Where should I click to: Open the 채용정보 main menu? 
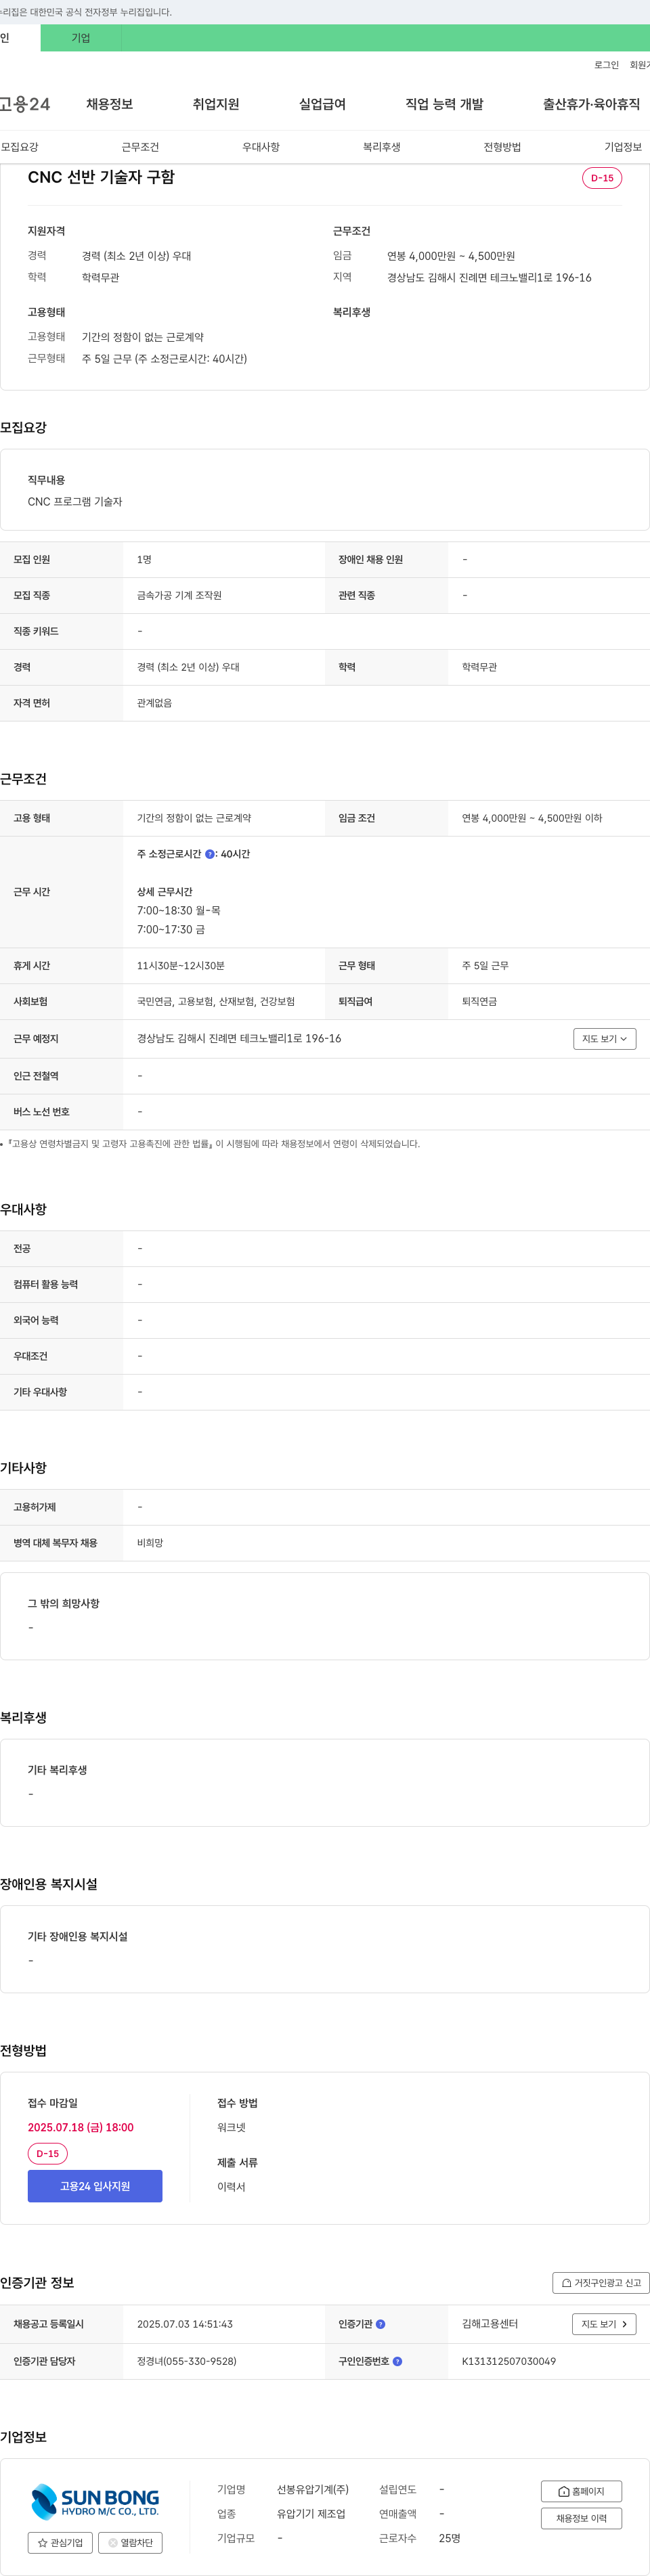[x=109, y=104]
